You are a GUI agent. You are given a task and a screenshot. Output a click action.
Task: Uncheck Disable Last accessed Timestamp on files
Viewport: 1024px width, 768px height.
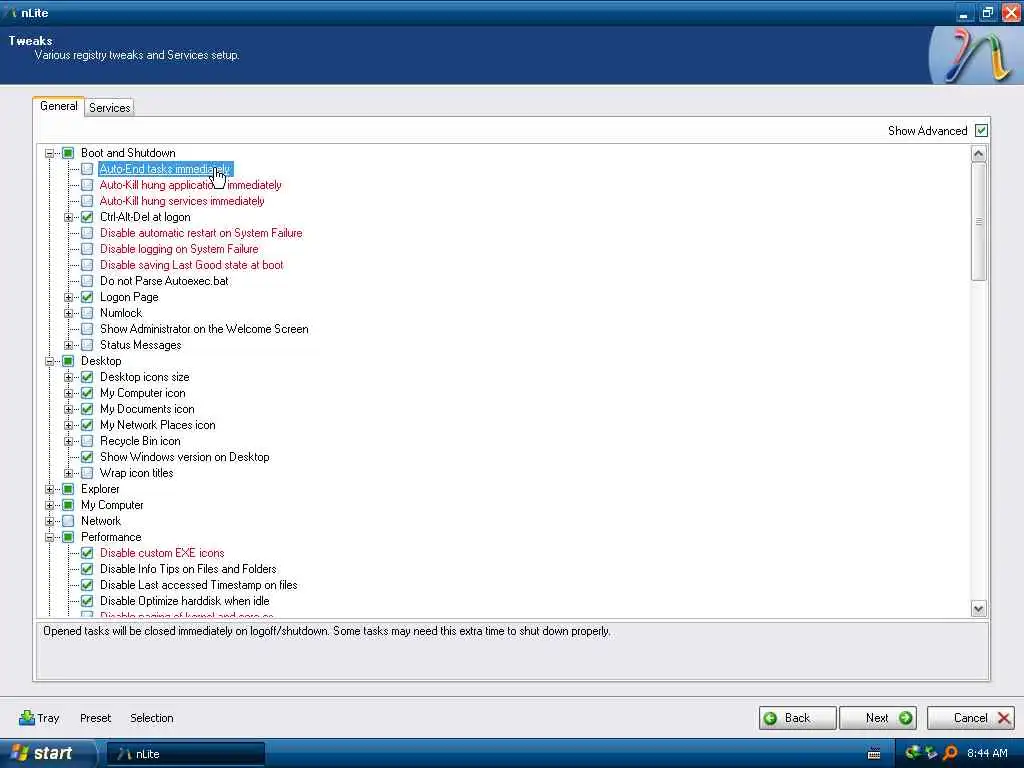click(87, 585)
